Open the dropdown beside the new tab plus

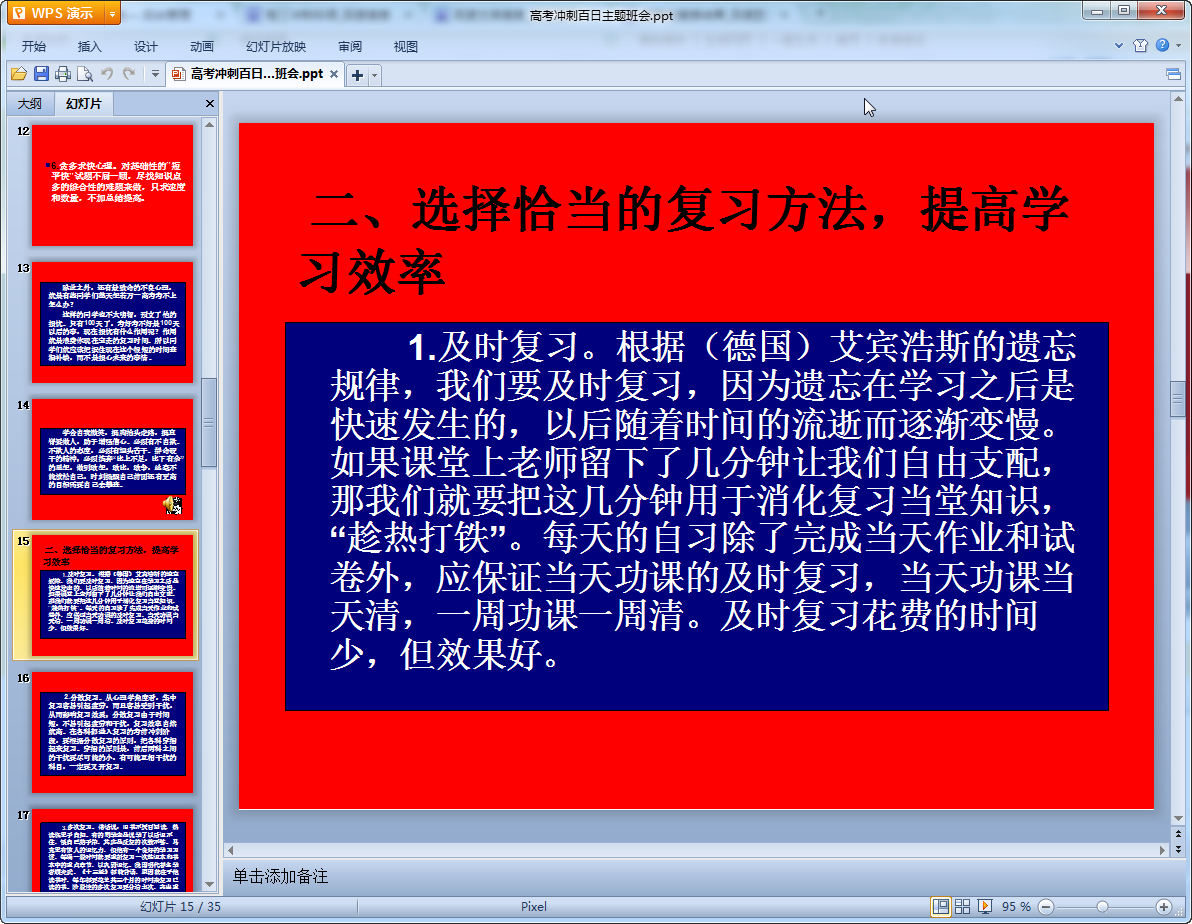(x=374, y=75)
